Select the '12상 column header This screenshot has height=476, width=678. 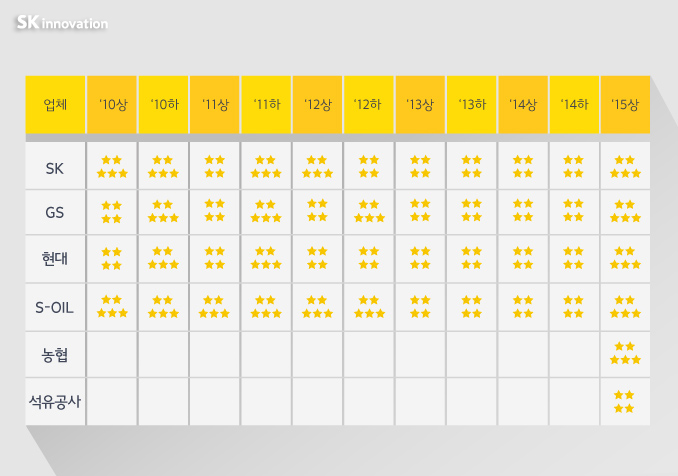click(x=317, y=104)
